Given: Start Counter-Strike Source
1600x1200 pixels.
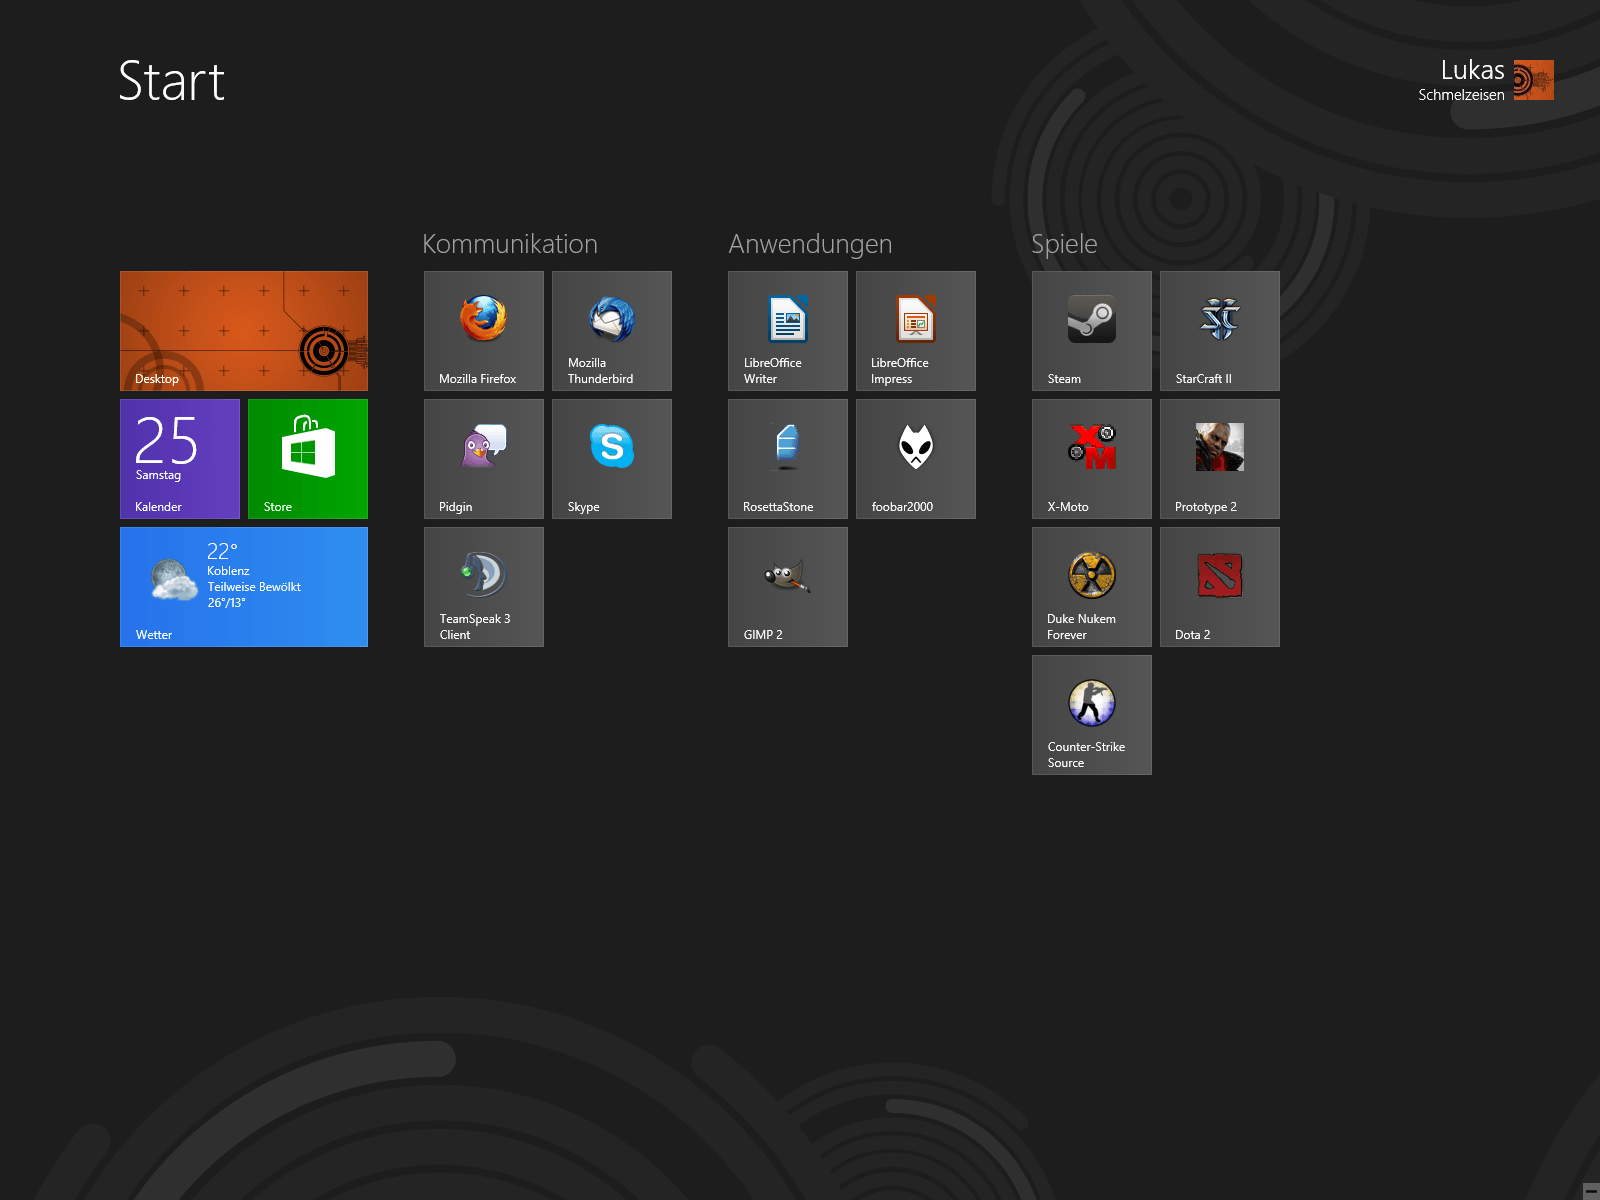Looking at the screenshot, I should point(1091,714).
